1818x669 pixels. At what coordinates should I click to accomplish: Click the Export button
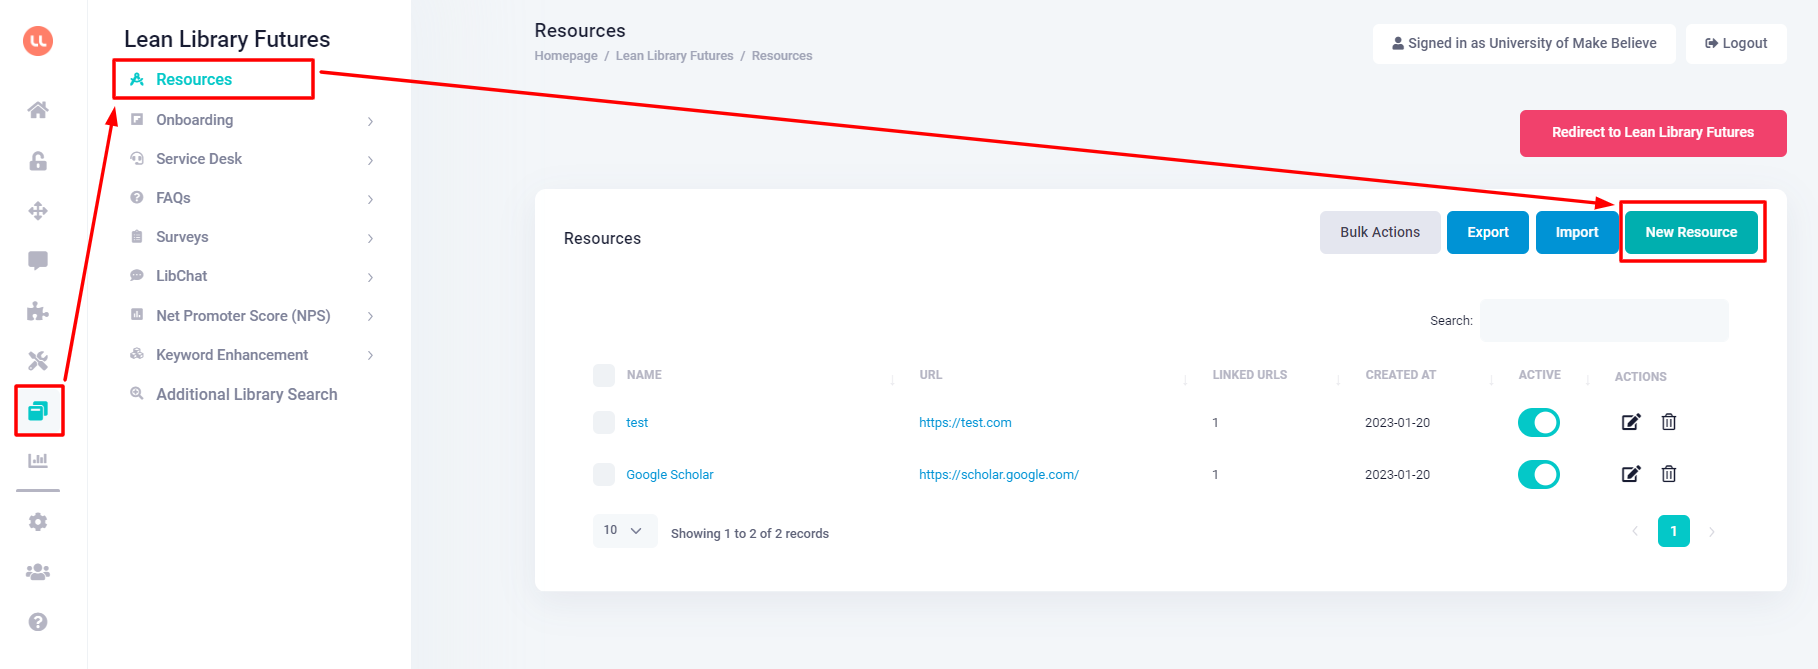(1488, 232)
